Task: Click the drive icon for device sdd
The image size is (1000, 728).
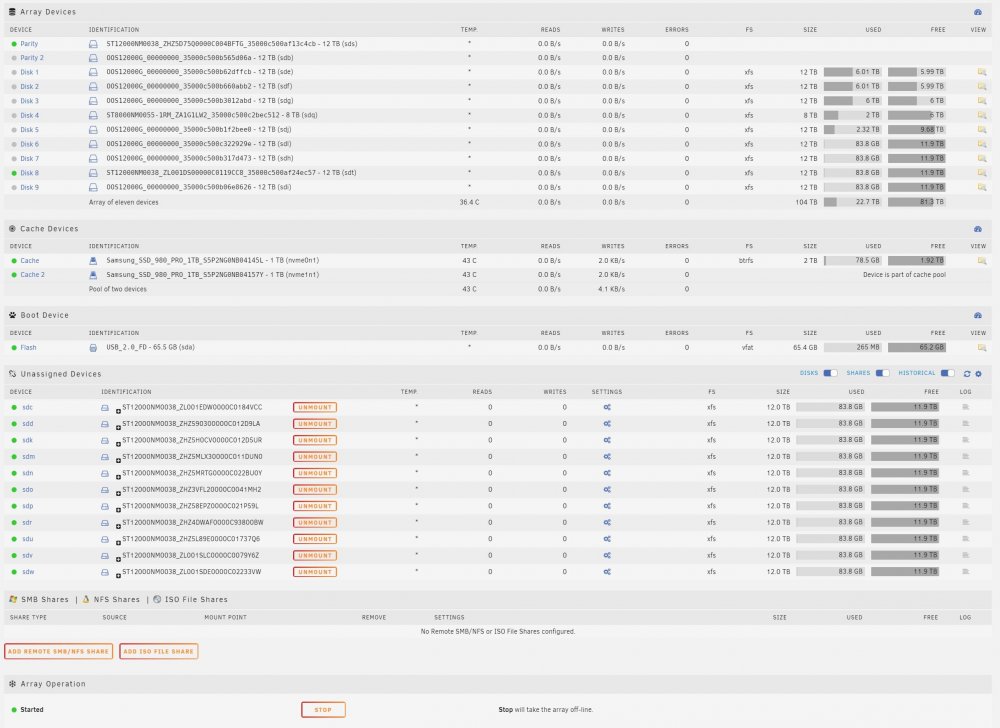Action: click(105, 424)
